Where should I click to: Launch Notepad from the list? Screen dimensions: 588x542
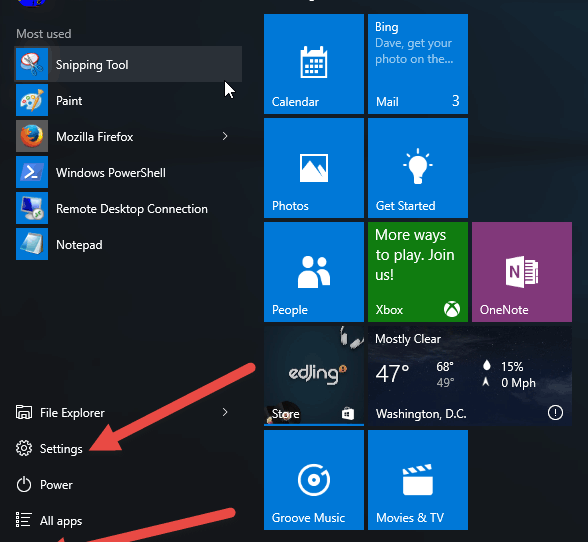(x=128, y=244)
